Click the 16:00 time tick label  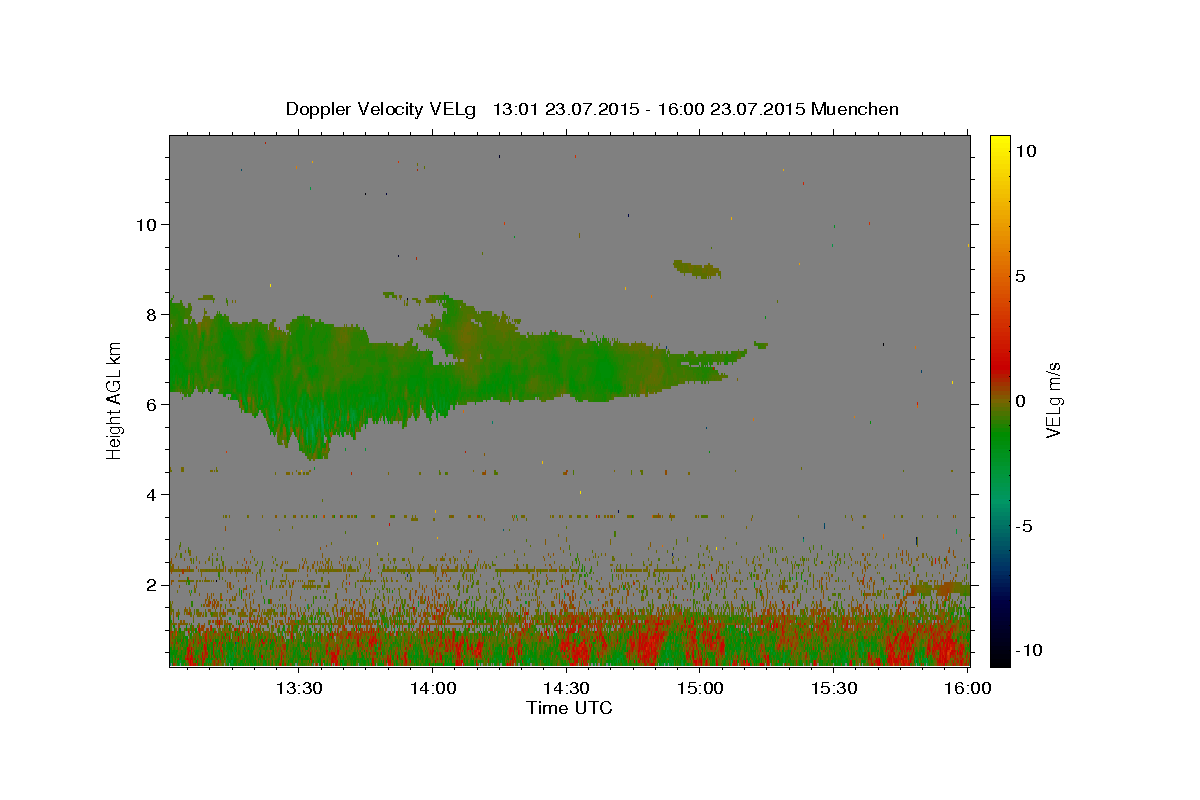click(x=967, y=688)
